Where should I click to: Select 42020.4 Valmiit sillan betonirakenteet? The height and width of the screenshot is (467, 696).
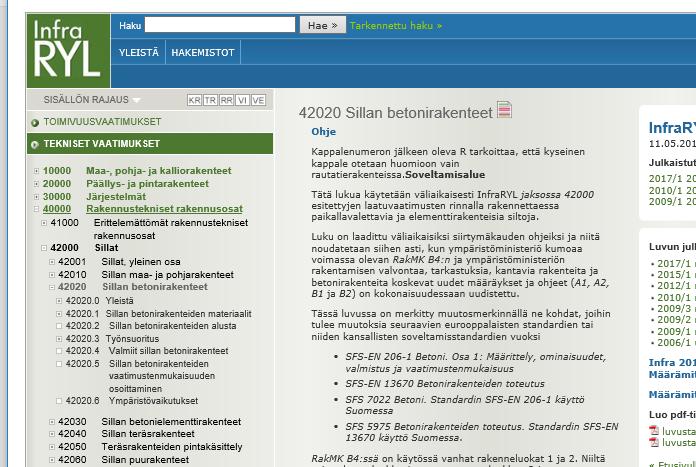tap(169, 351)
